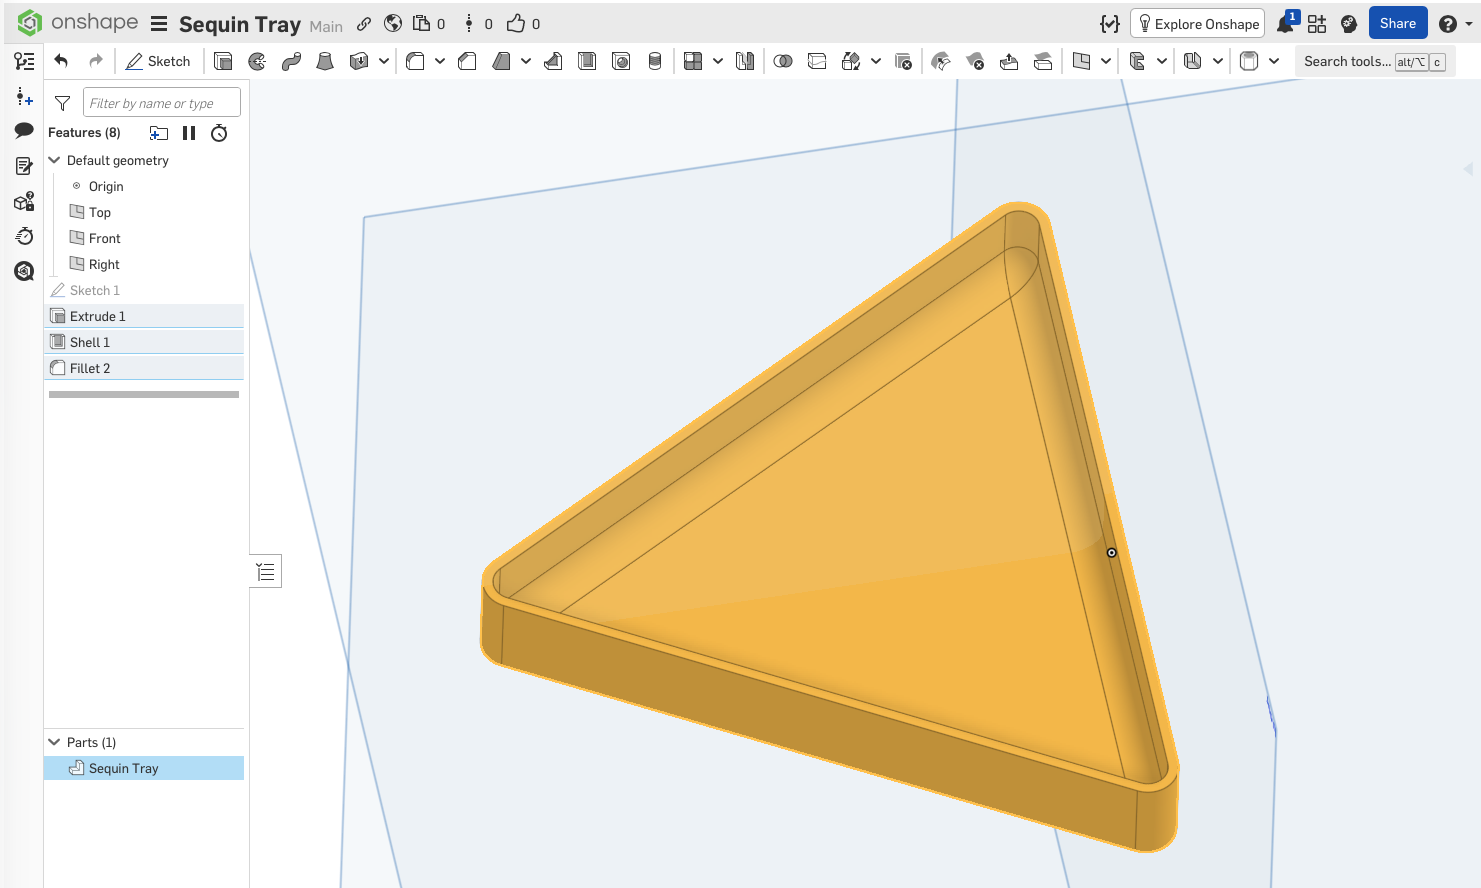Viewport: 1481px width, 888px height.
Task: Open the thicken tool dropdown arrow
Action: (384, 61)
